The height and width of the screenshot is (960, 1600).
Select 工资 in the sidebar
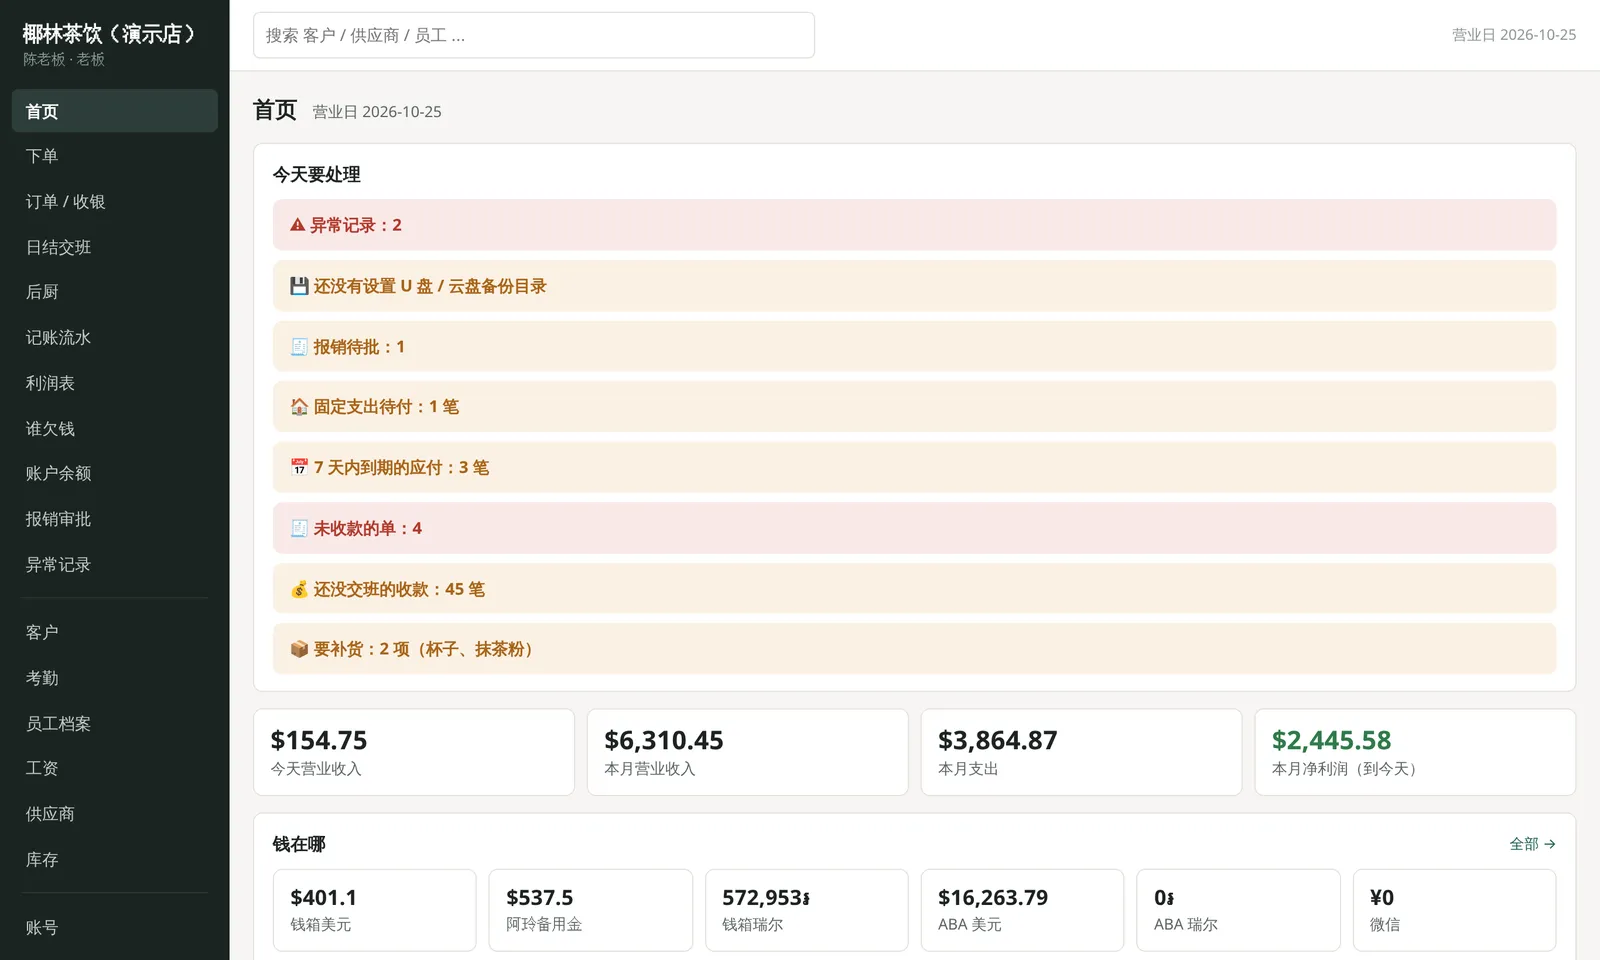coord(115,768)
